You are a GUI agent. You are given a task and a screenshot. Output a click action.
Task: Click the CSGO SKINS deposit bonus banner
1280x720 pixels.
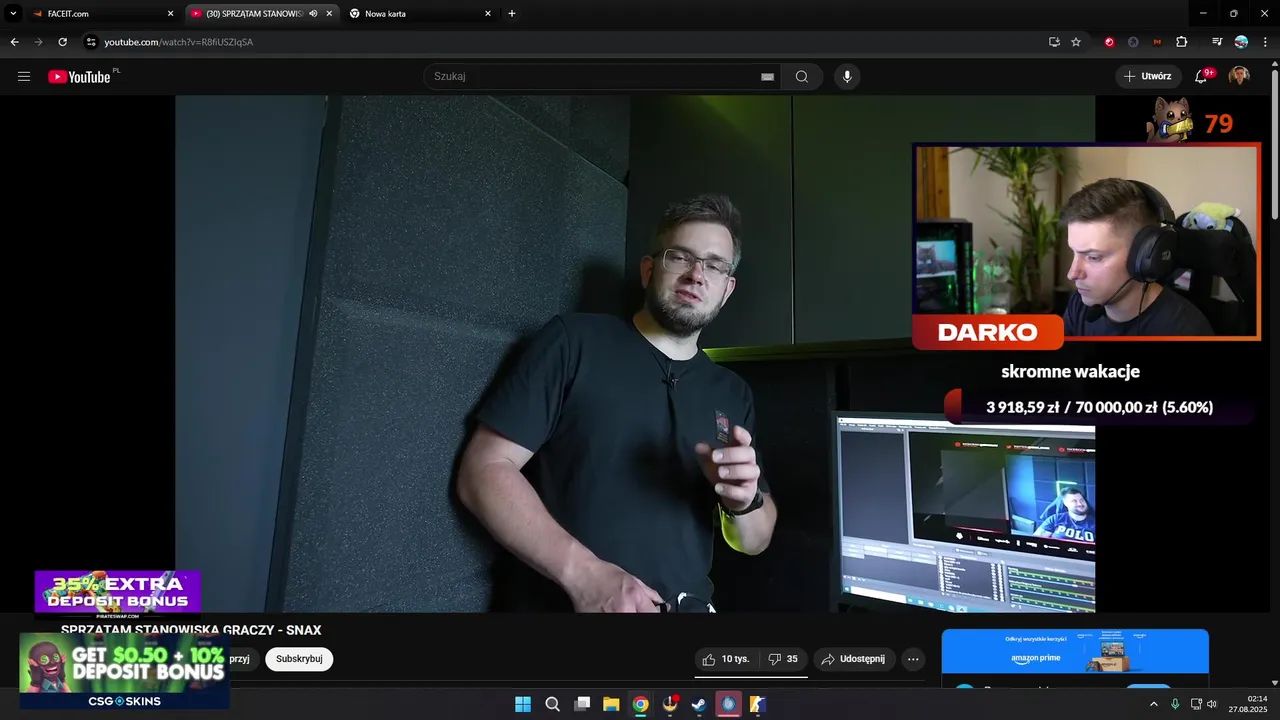point(124,670)
